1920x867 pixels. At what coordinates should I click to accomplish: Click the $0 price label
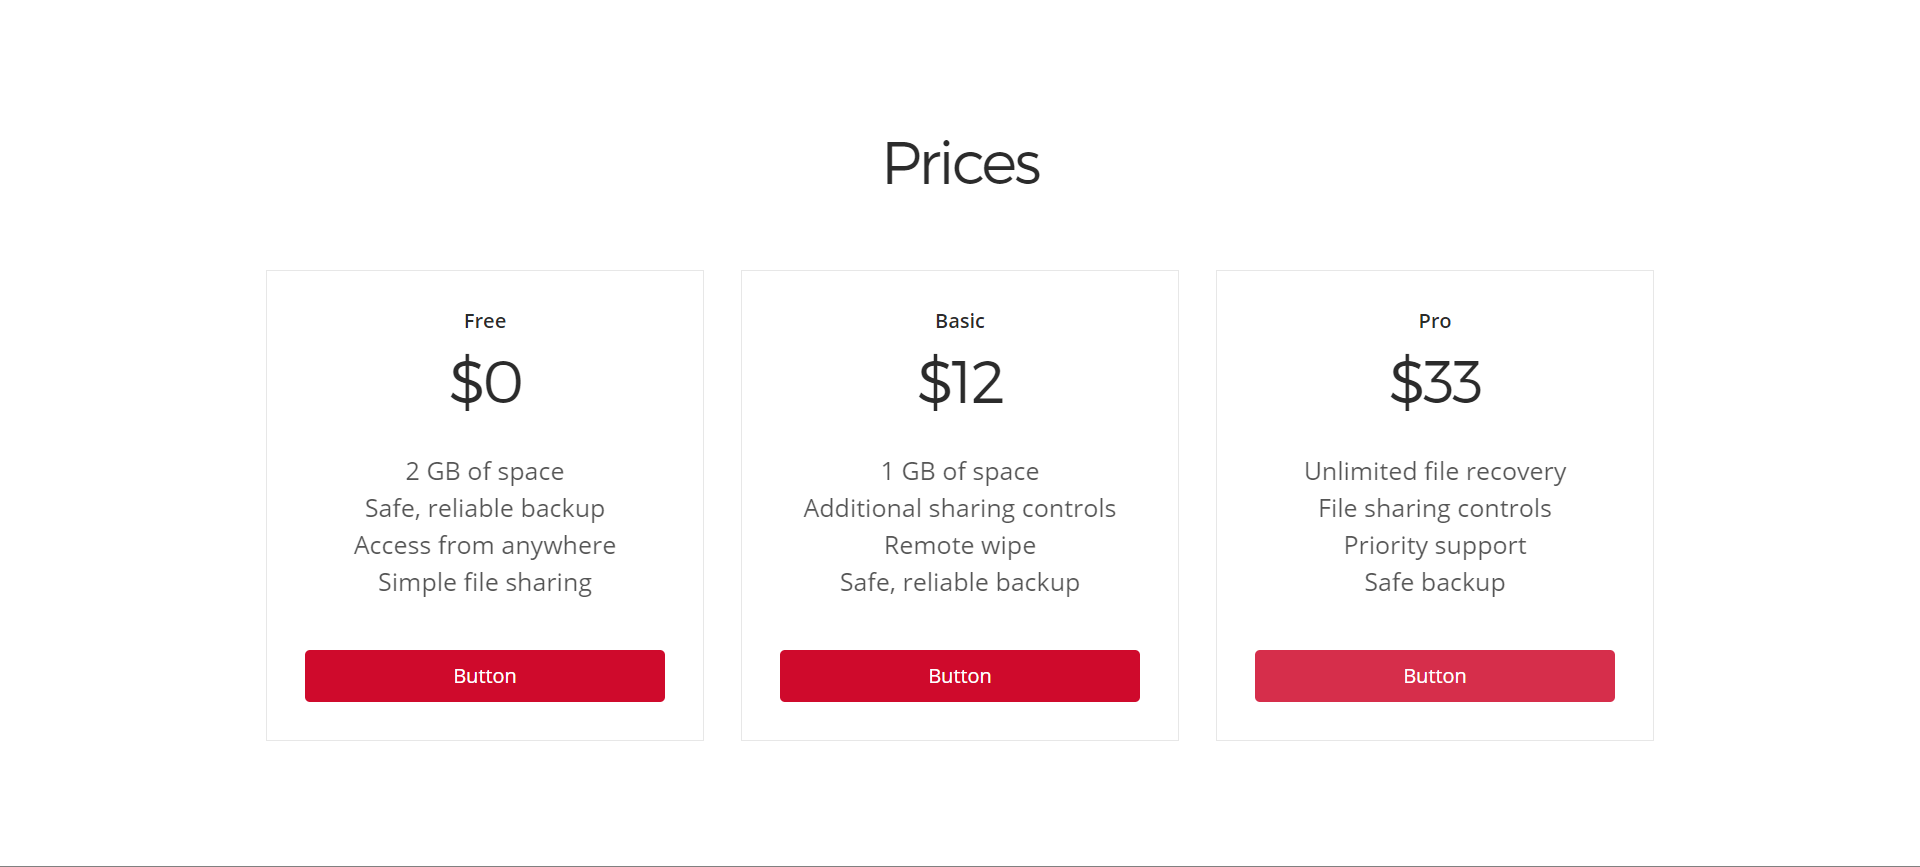486,382
